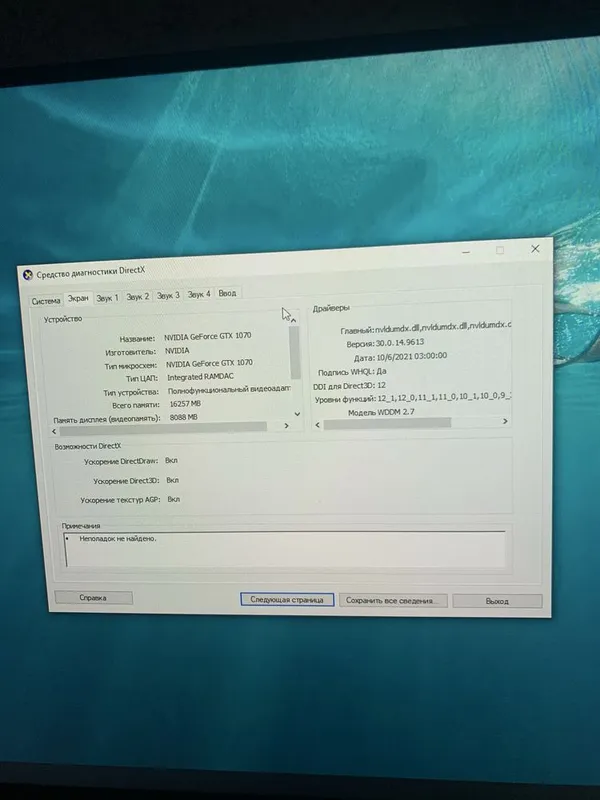Close the DirectX diagnostic window
Image resolution: width=600 pixels, height=800 pixels.
(535, 248)
